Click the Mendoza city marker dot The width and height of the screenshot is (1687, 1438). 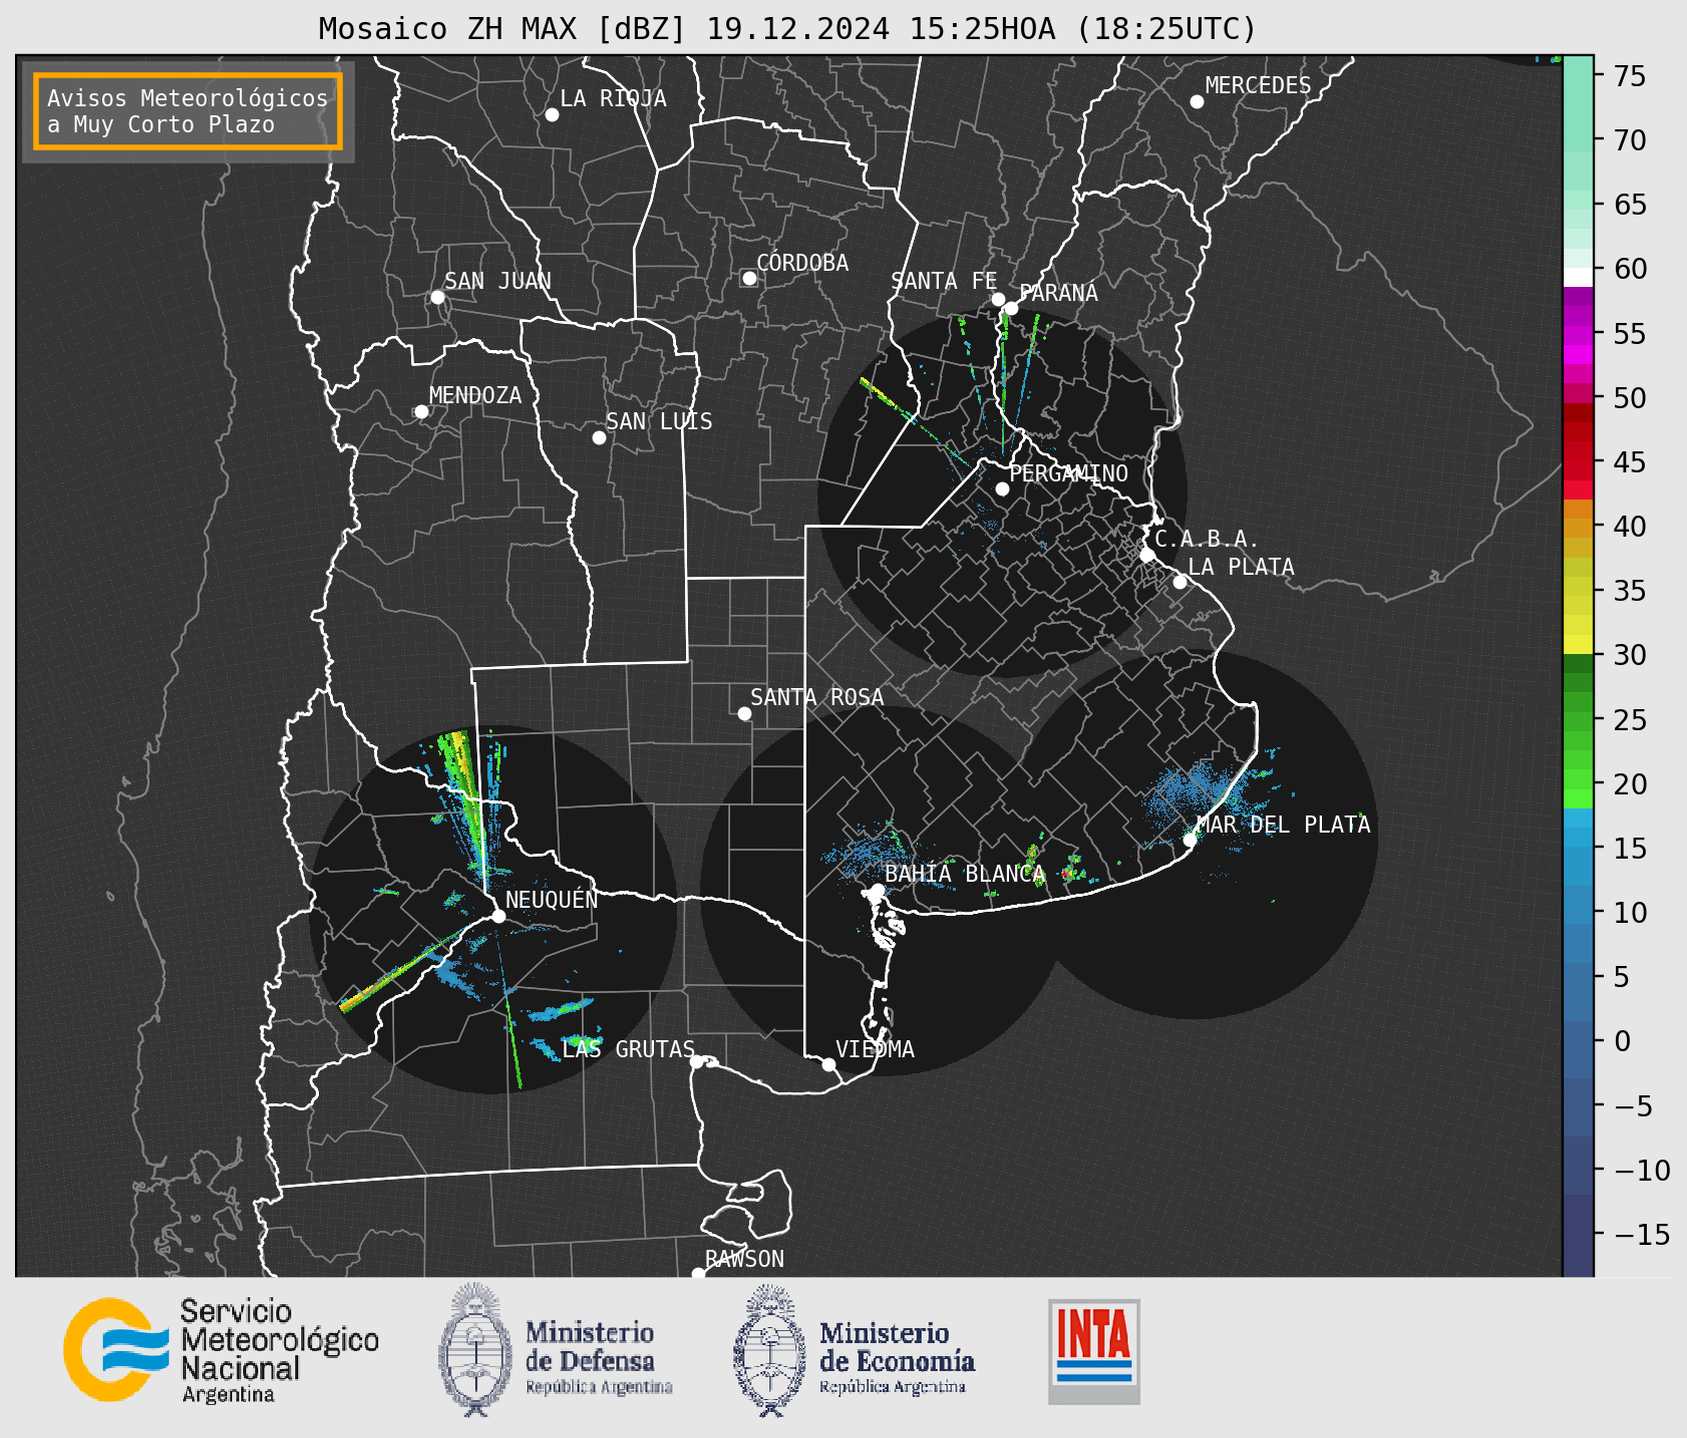tap(422, 412)
